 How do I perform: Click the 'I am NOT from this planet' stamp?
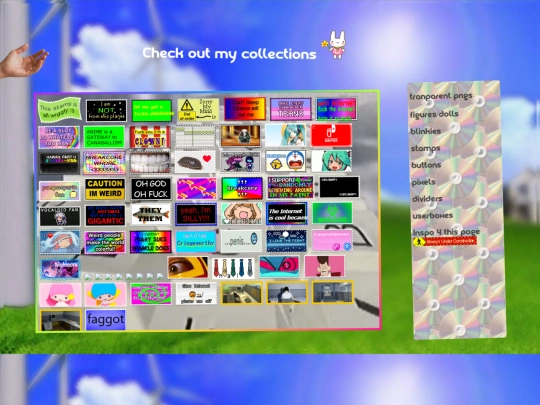point(106,110)
